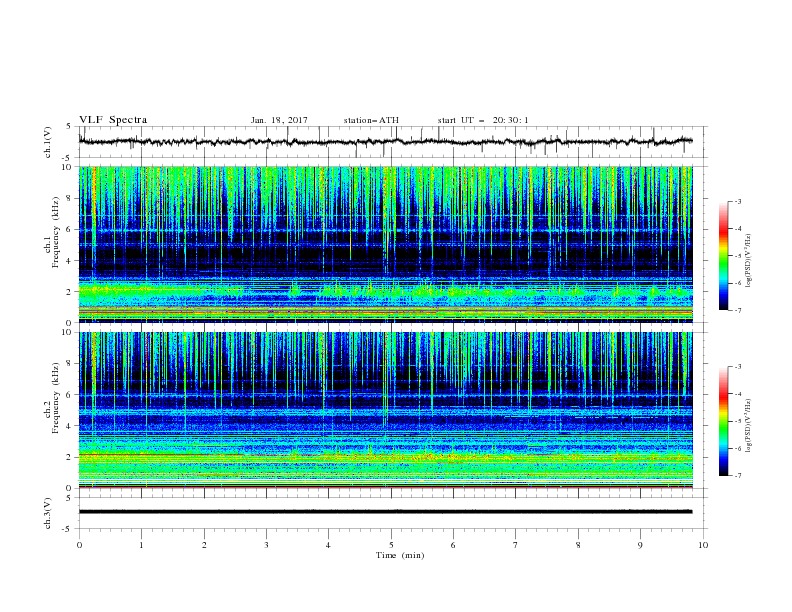Viewport: 792px width, 612px height.
Task: Click the 'Time (min)' x-axis label
Action: pos(400,555)
